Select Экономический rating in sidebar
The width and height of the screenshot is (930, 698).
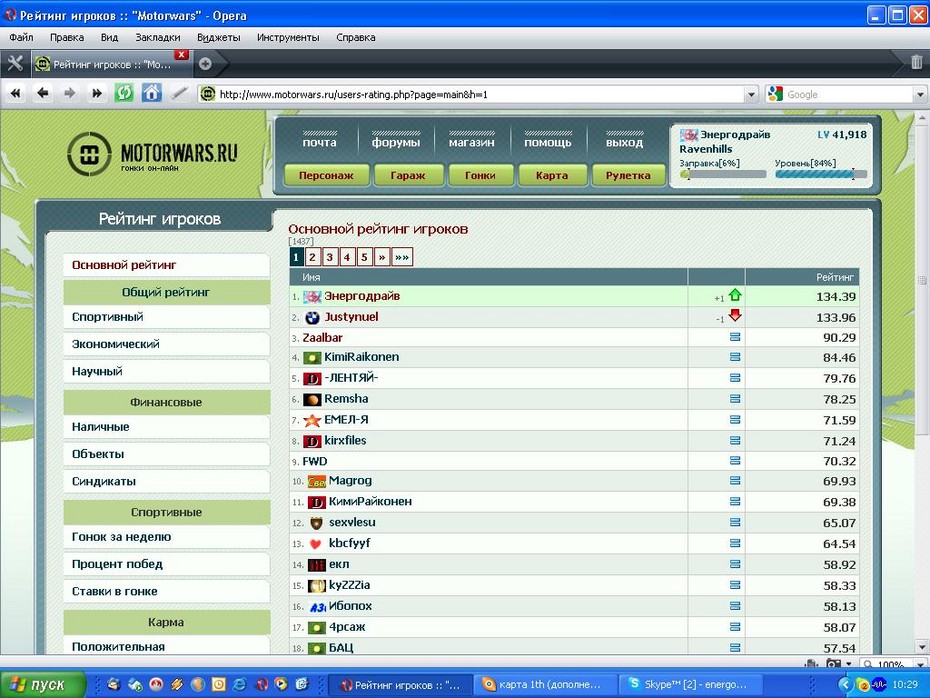click(166, 345)
